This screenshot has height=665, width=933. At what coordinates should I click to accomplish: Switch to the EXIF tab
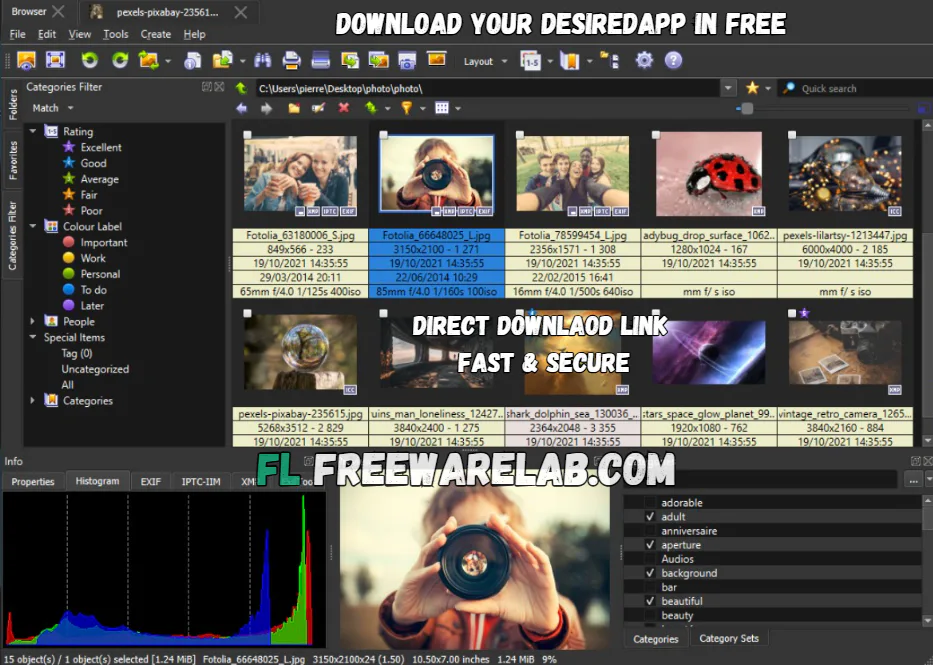151,482
